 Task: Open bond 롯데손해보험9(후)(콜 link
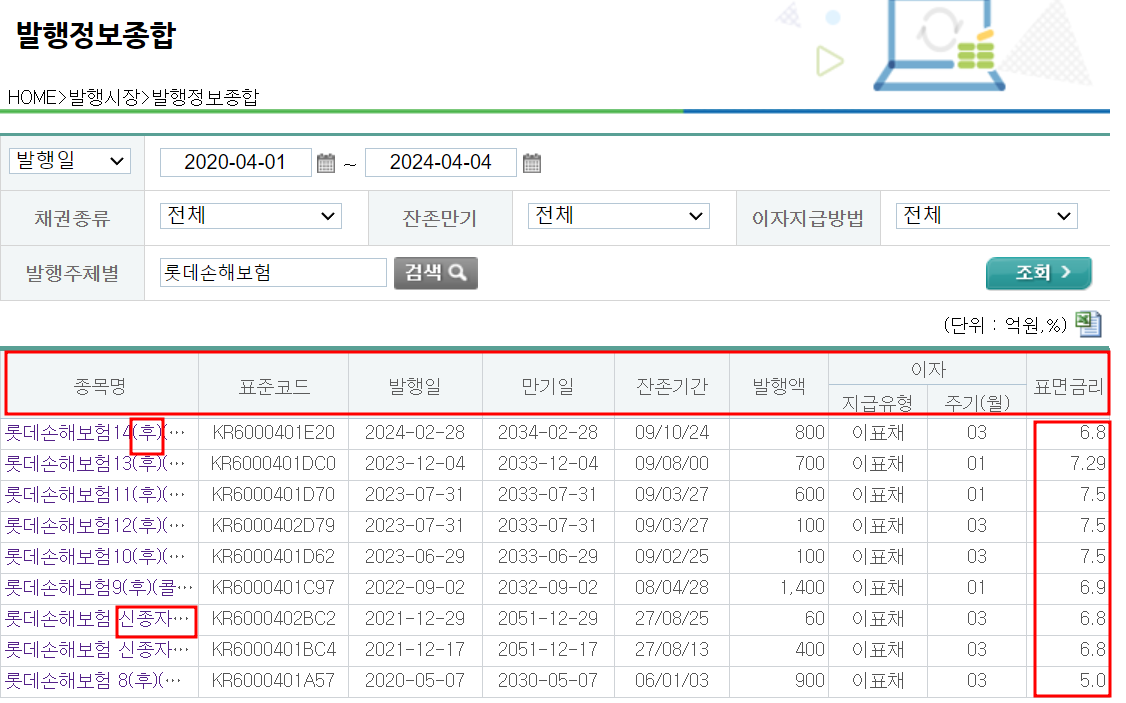point(98,587)
